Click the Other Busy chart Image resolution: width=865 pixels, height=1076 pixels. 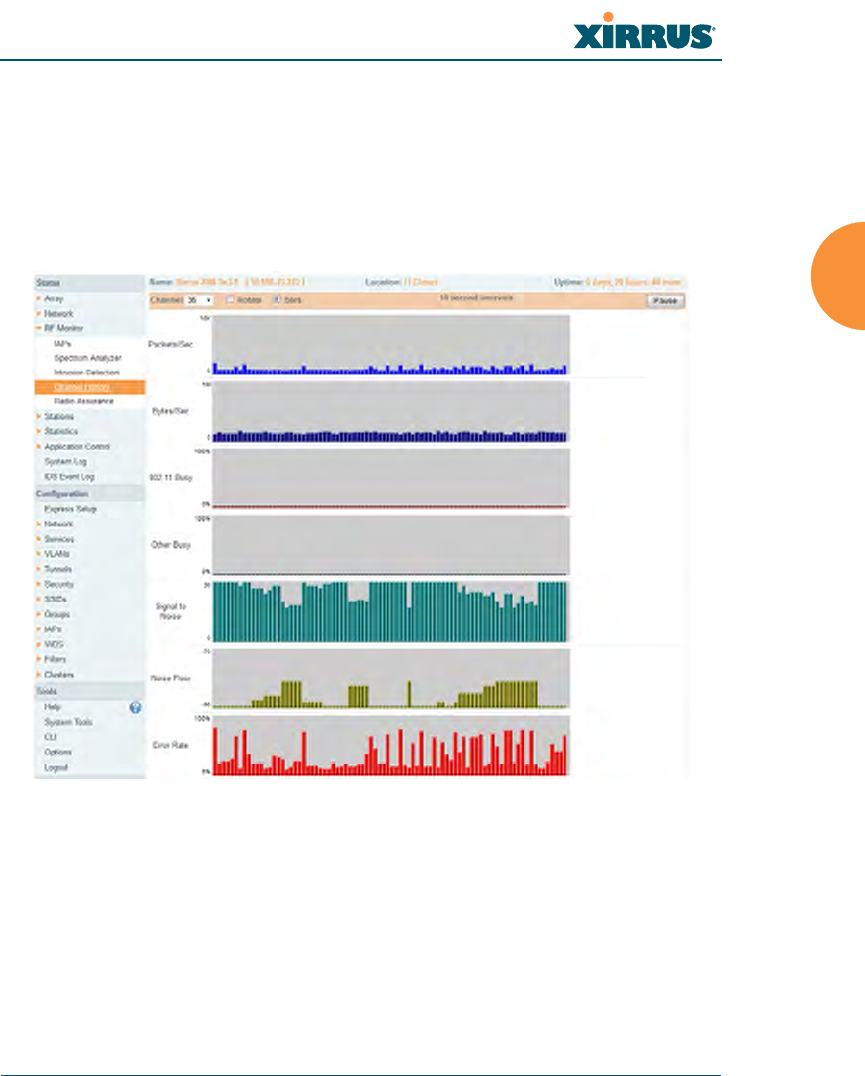tap(390, 545)
